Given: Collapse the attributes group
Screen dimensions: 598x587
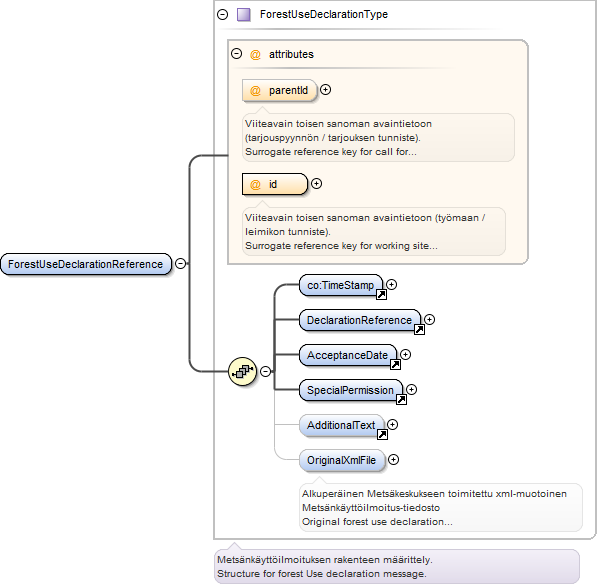Looking at the screenshot, I should tap(236, 53).
